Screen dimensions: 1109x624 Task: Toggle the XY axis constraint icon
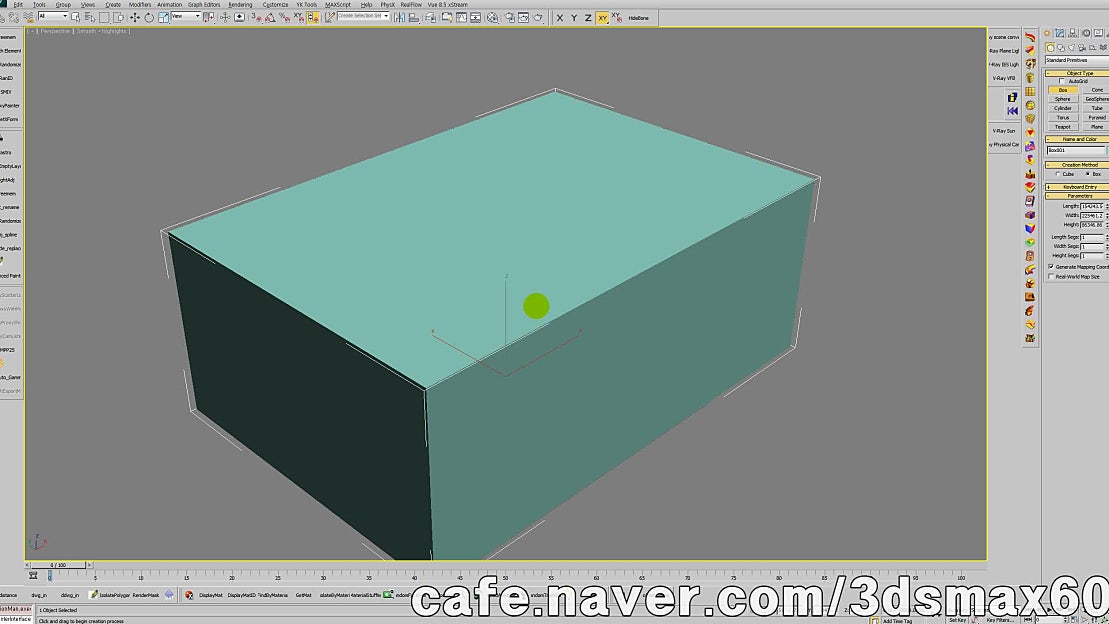603,17
